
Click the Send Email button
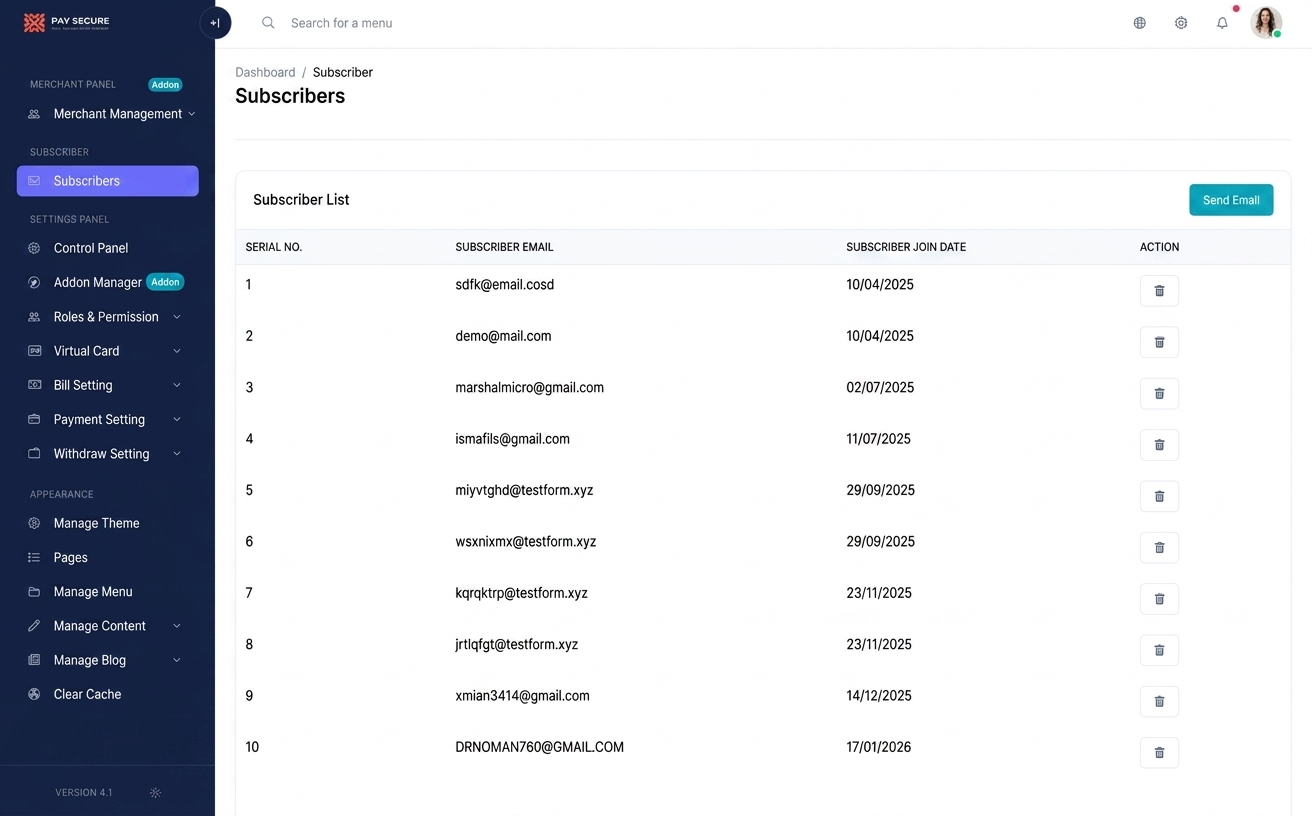pyautogui.click(x=1231, y=200)
